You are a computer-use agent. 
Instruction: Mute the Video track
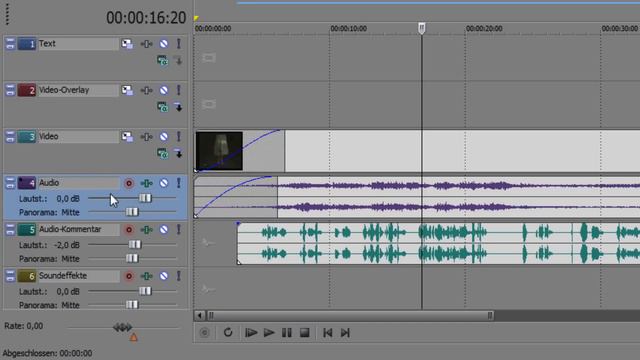point(164,137)
